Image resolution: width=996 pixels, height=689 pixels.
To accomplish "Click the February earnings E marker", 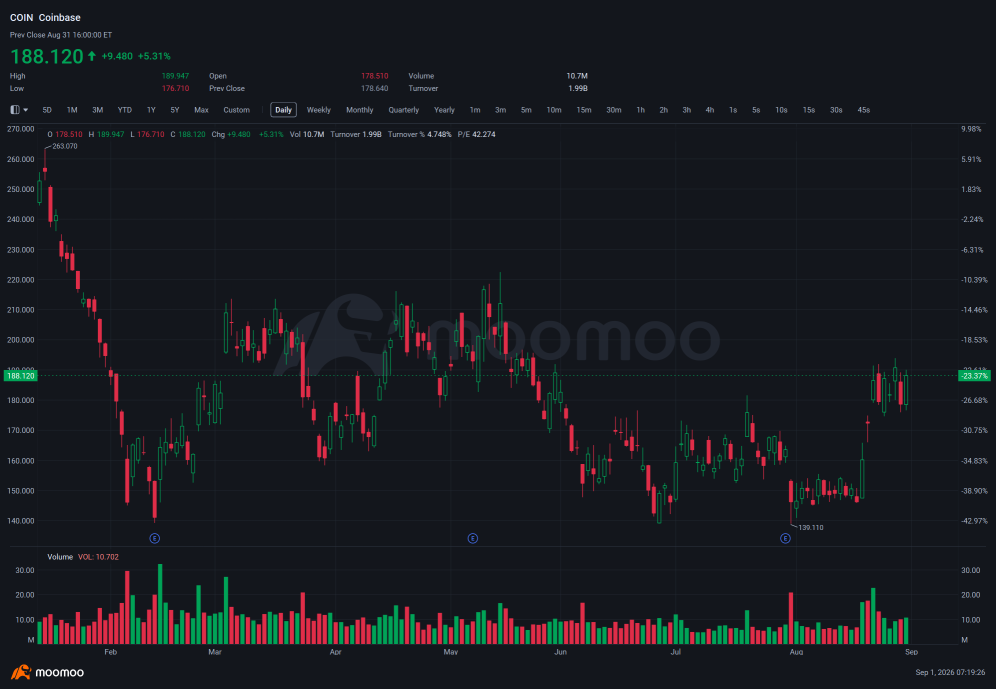I will [x=154, y=538].
